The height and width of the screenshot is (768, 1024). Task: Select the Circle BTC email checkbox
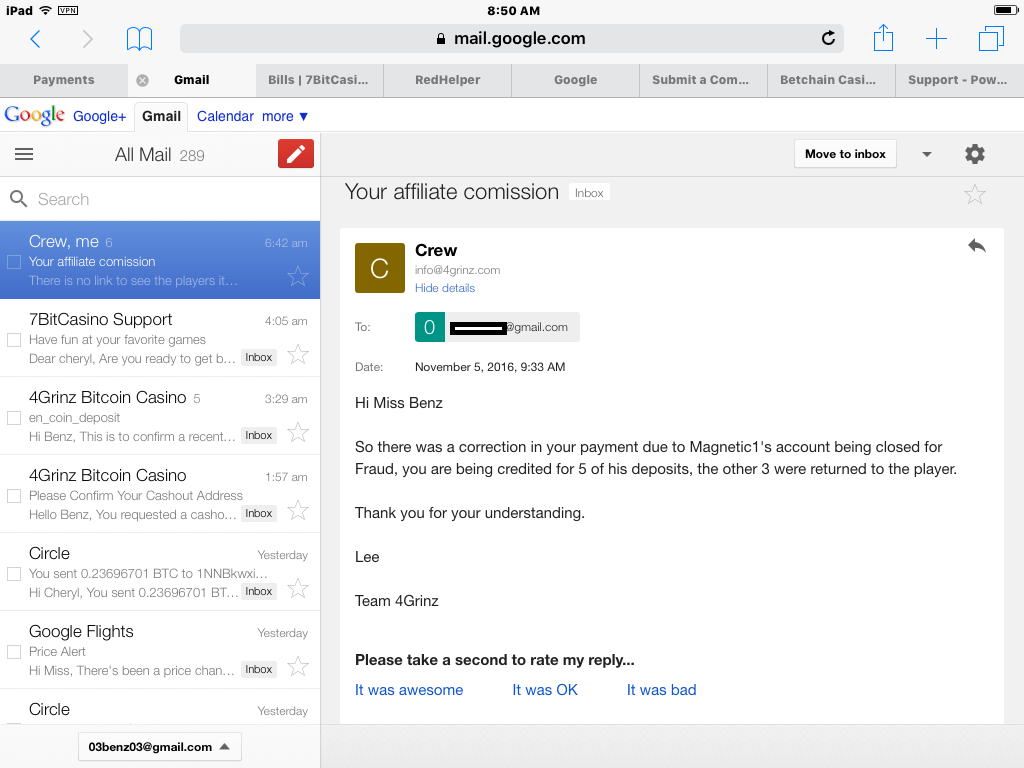pyautogui.click(x=14, y=574)
